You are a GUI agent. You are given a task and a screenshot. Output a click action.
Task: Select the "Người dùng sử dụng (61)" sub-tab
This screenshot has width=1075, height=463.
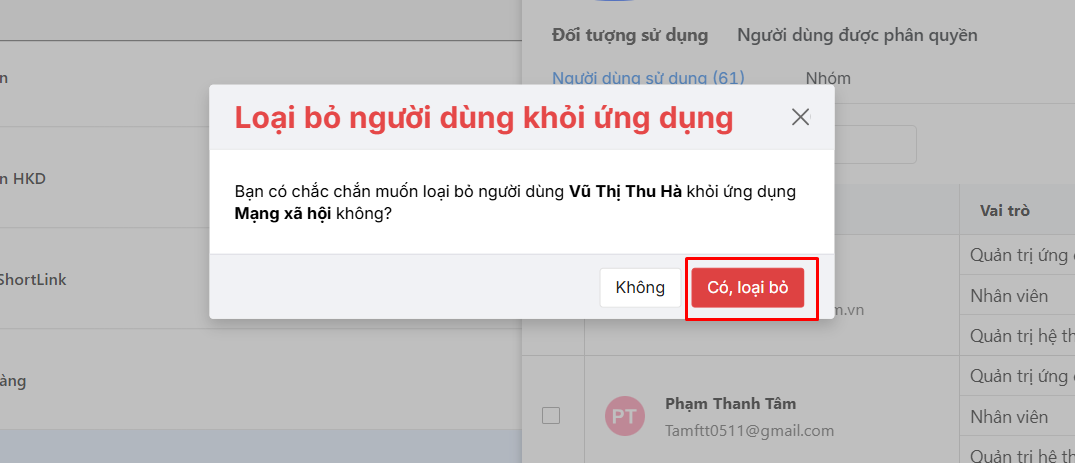point(648,78)
